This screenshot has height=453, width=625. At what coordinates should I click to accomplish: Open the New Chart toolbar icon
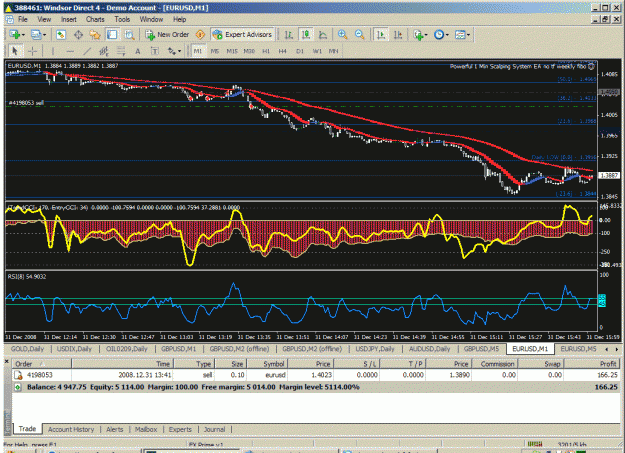pyautogui.click(x=15, y=35)
